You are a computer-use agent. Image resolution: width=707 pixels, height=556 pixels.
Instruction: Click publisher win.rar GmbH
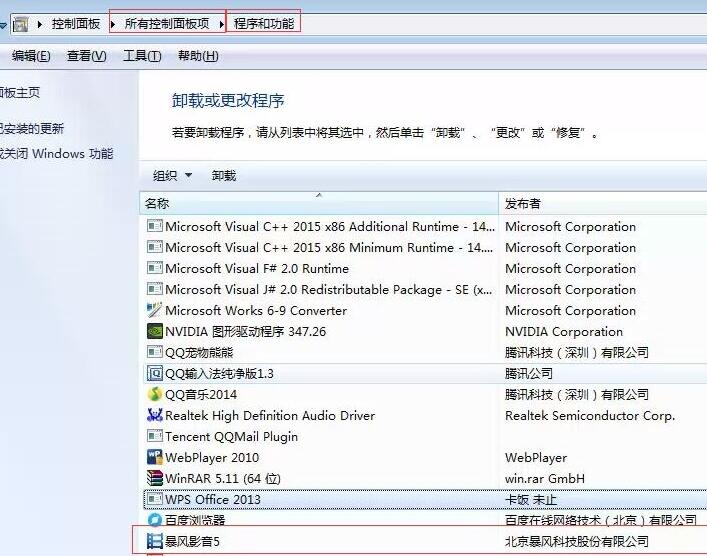click(x=545, y=478)
